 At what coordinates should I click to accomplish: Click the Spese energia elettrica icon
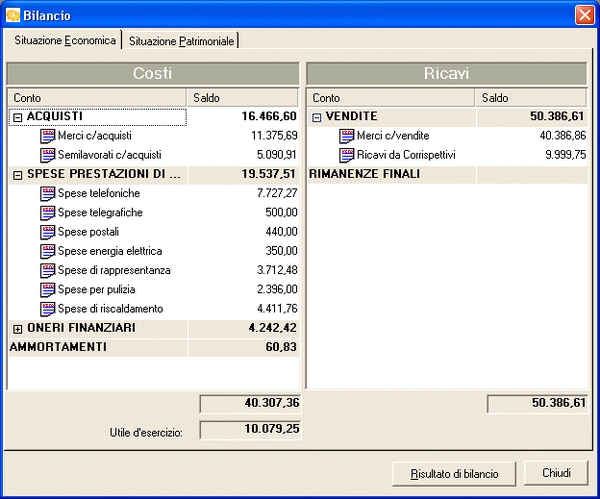coord(47,251)
